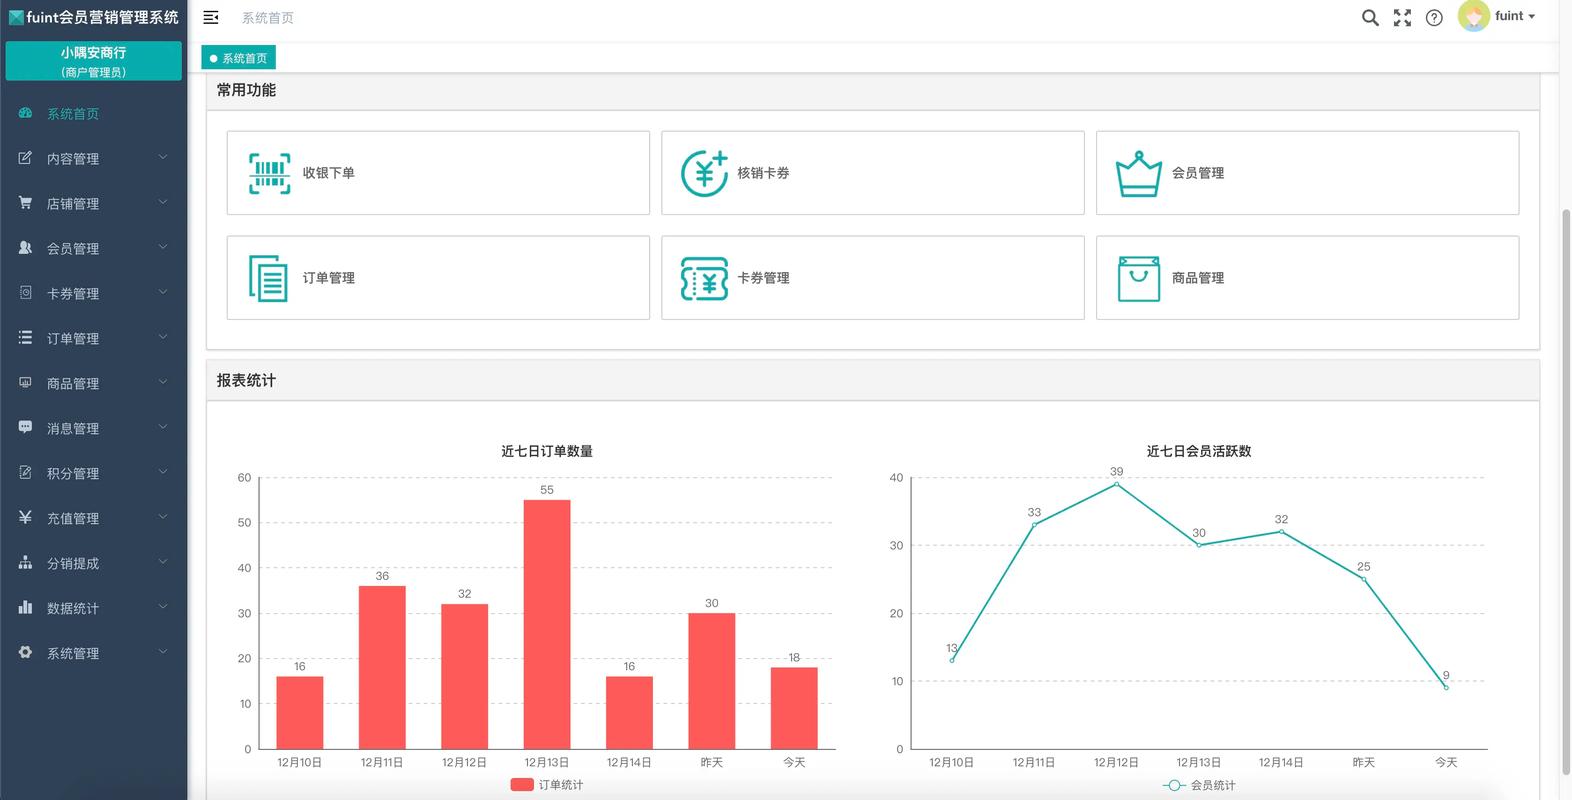Click the 近七日订单数量 chart title
This screenshot has height=800, width=1572.
(547, 451)
